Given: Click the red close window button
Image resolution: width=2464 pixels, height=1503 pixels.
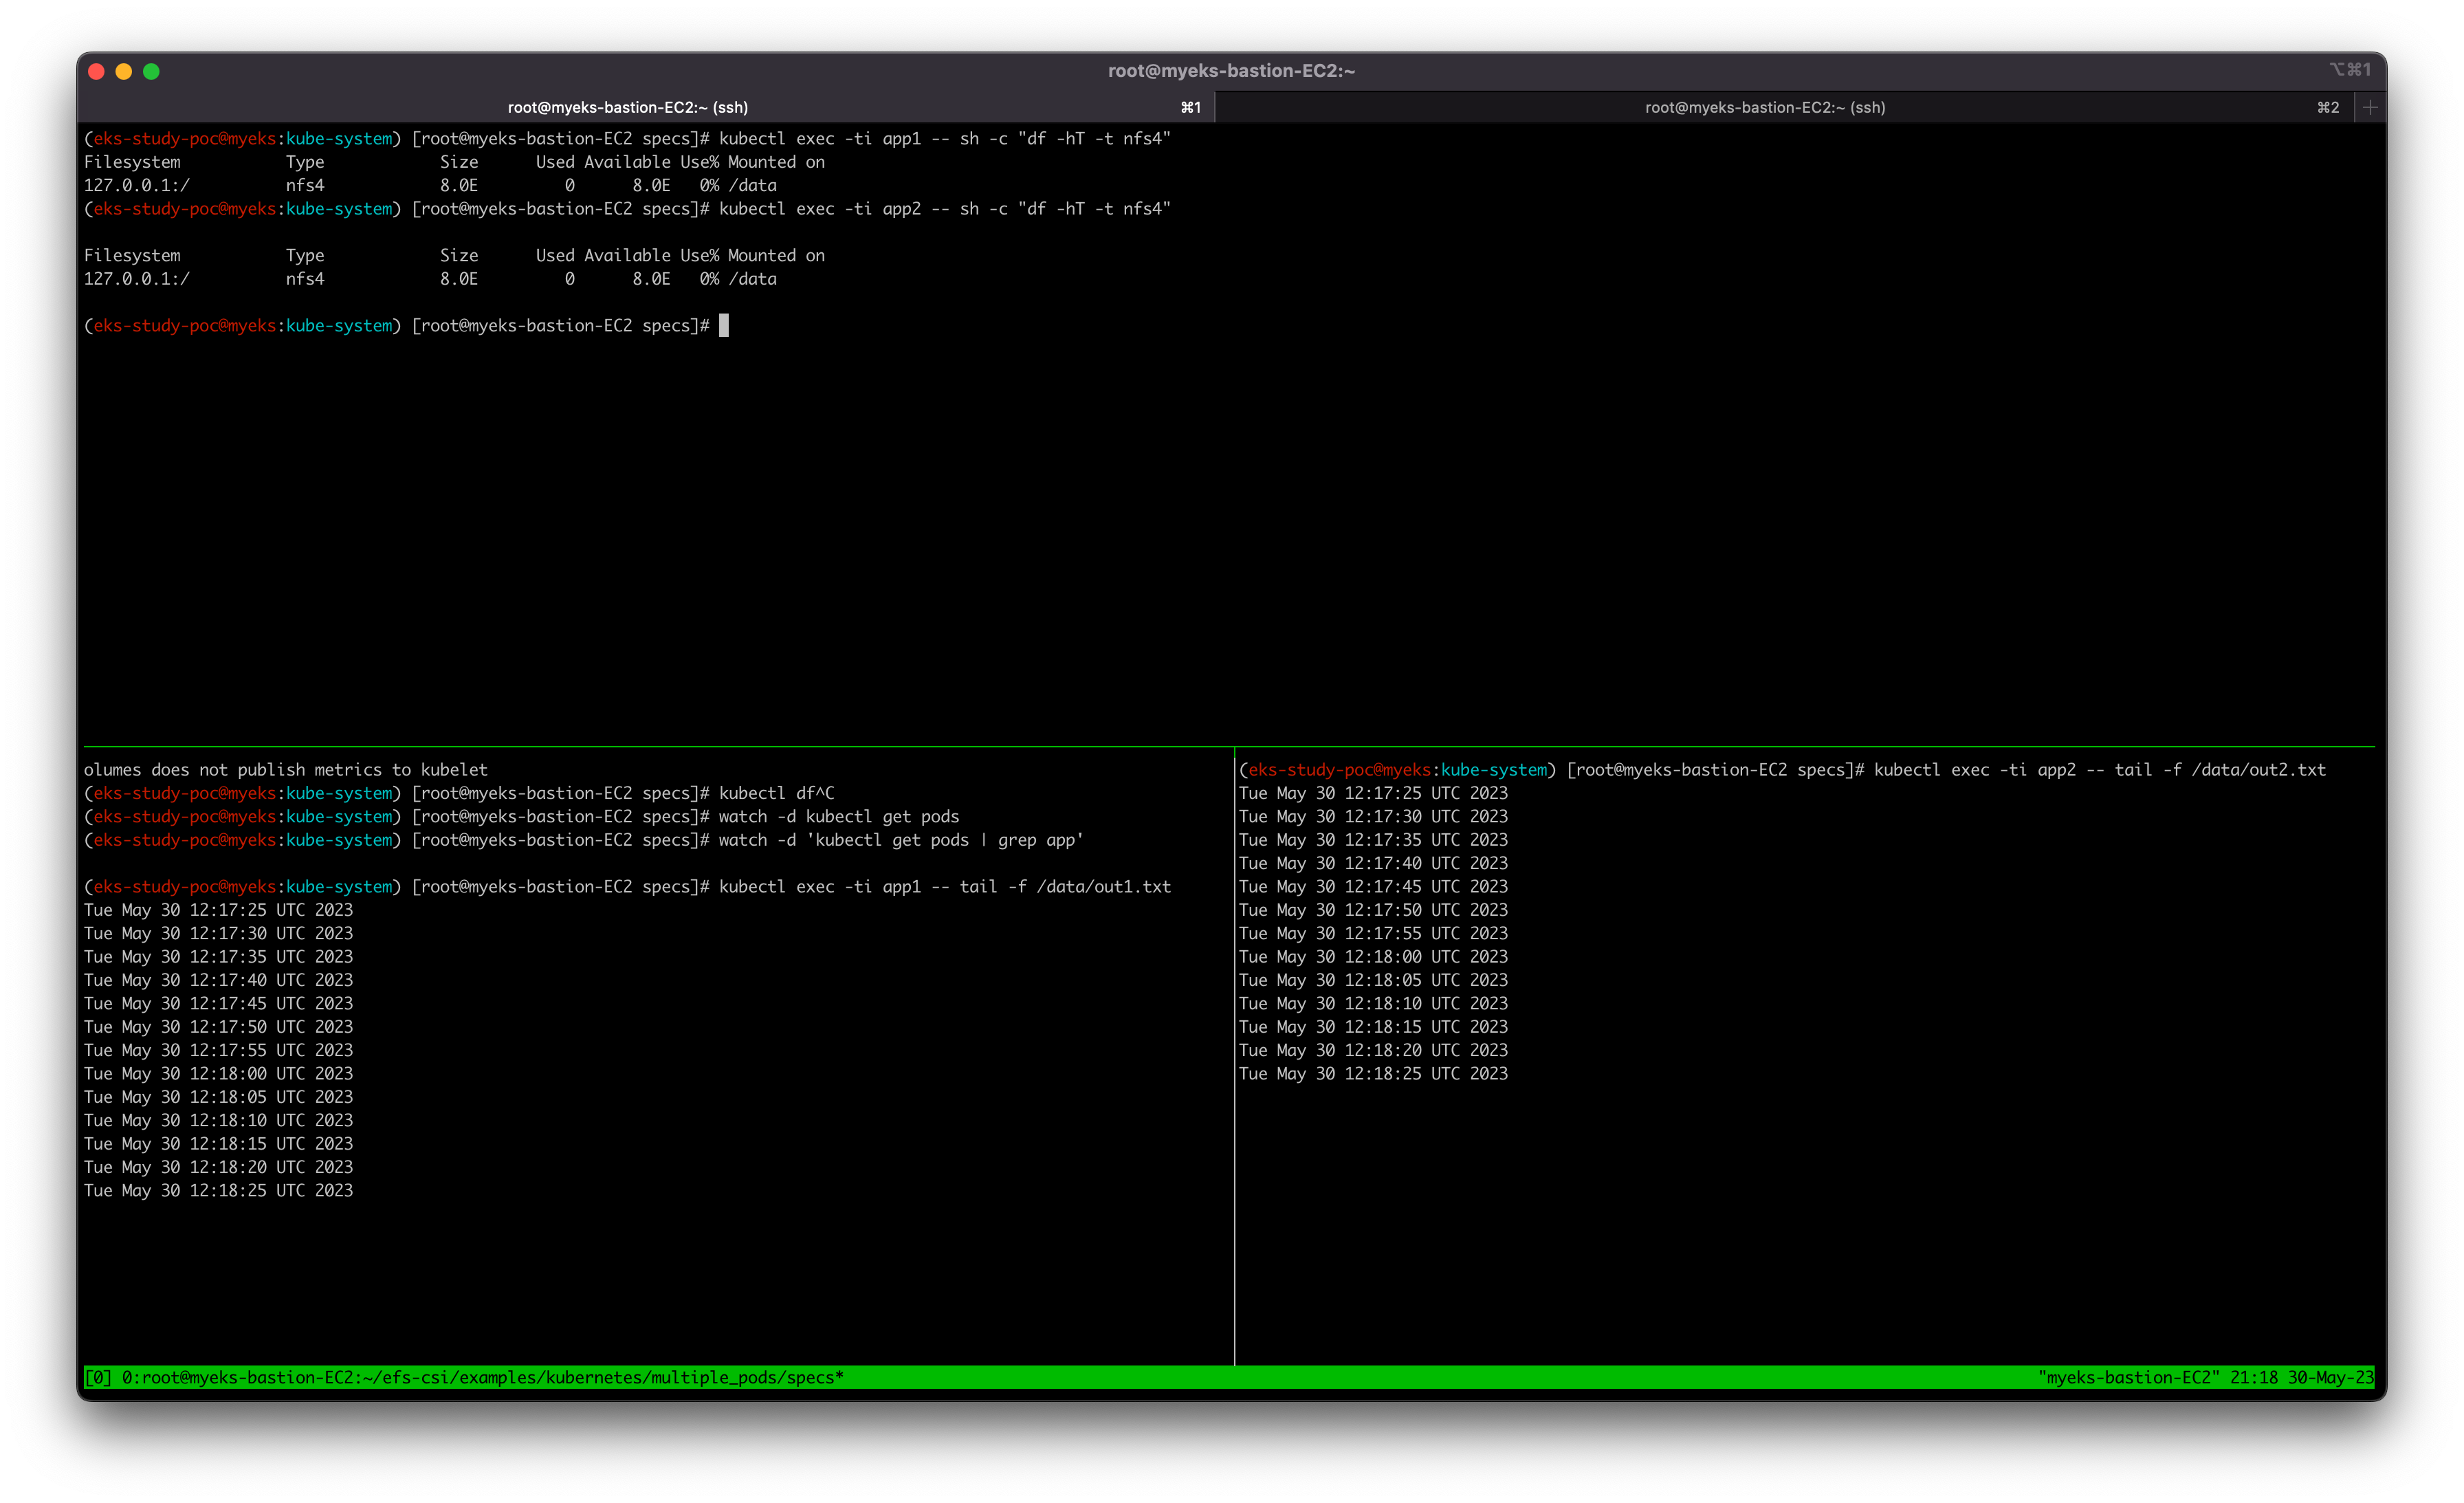Looking at the screenshot, I should [x=97, y=71].
